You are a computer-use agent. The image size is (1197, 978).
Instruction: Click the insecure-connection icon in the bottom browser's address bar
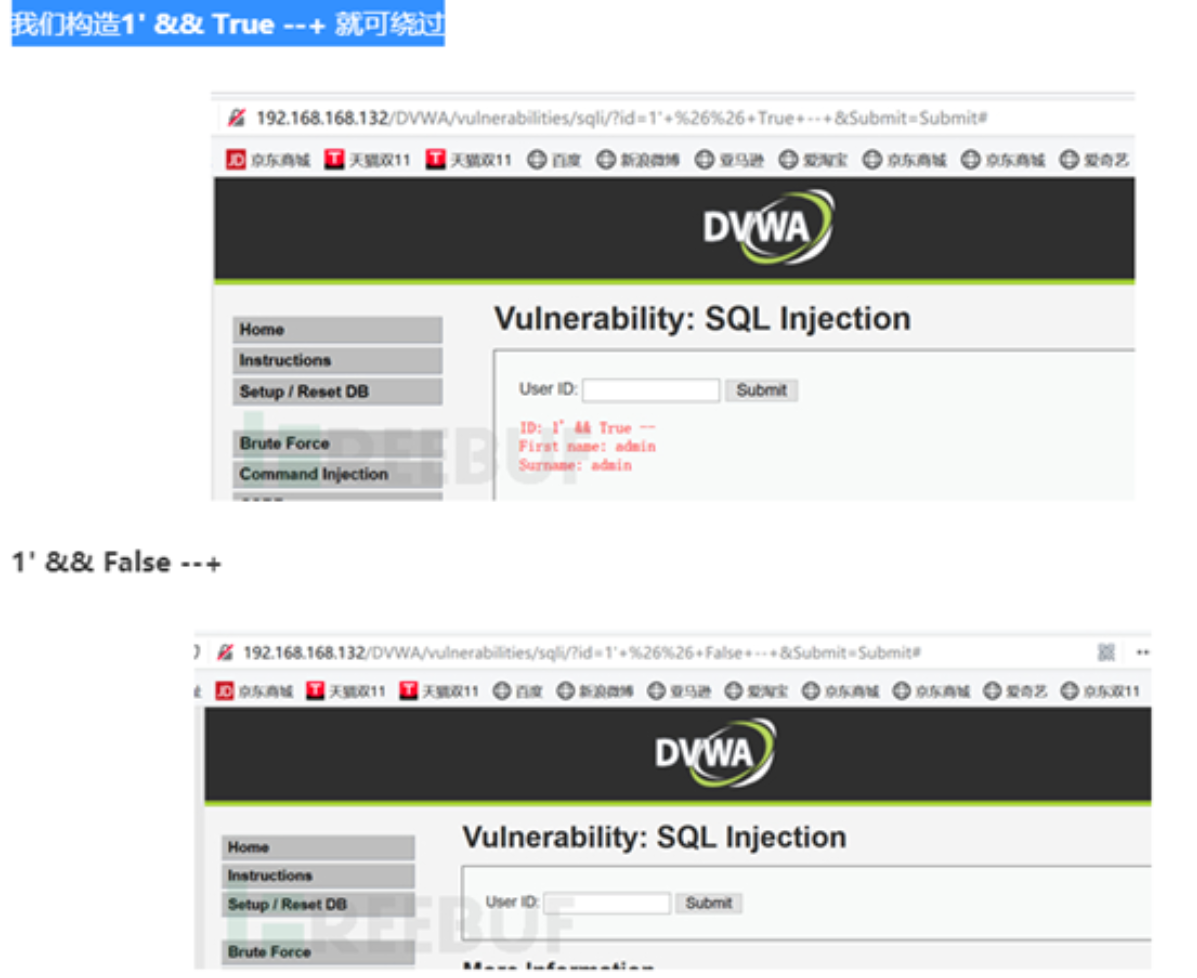(224, 652)
